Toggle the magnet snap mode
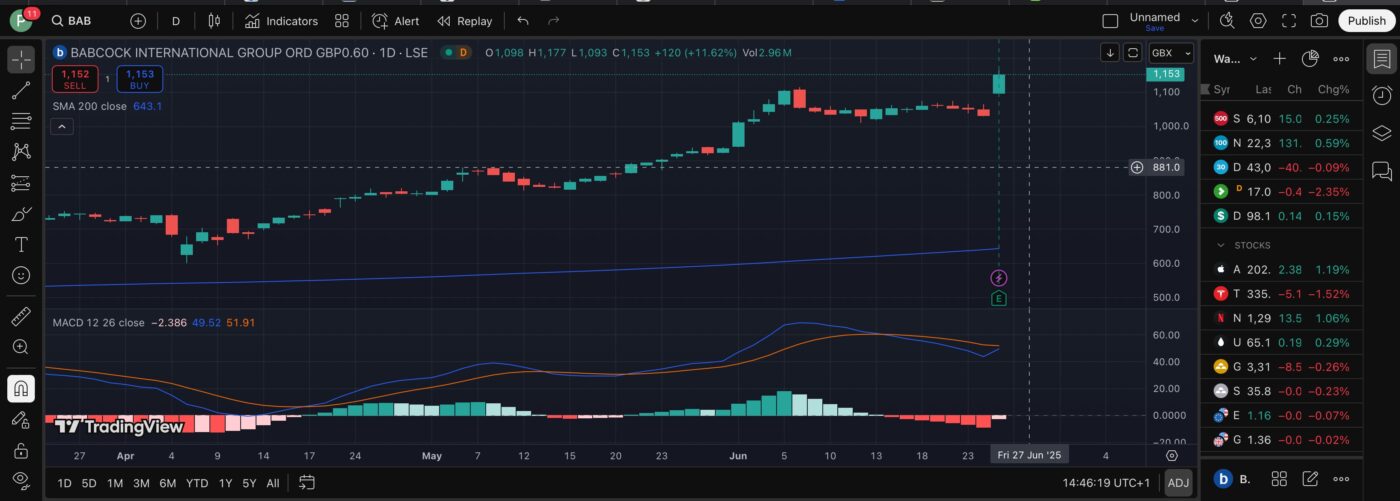The image size is (1400, 501). pyautogui.click(x=21, y=388)
